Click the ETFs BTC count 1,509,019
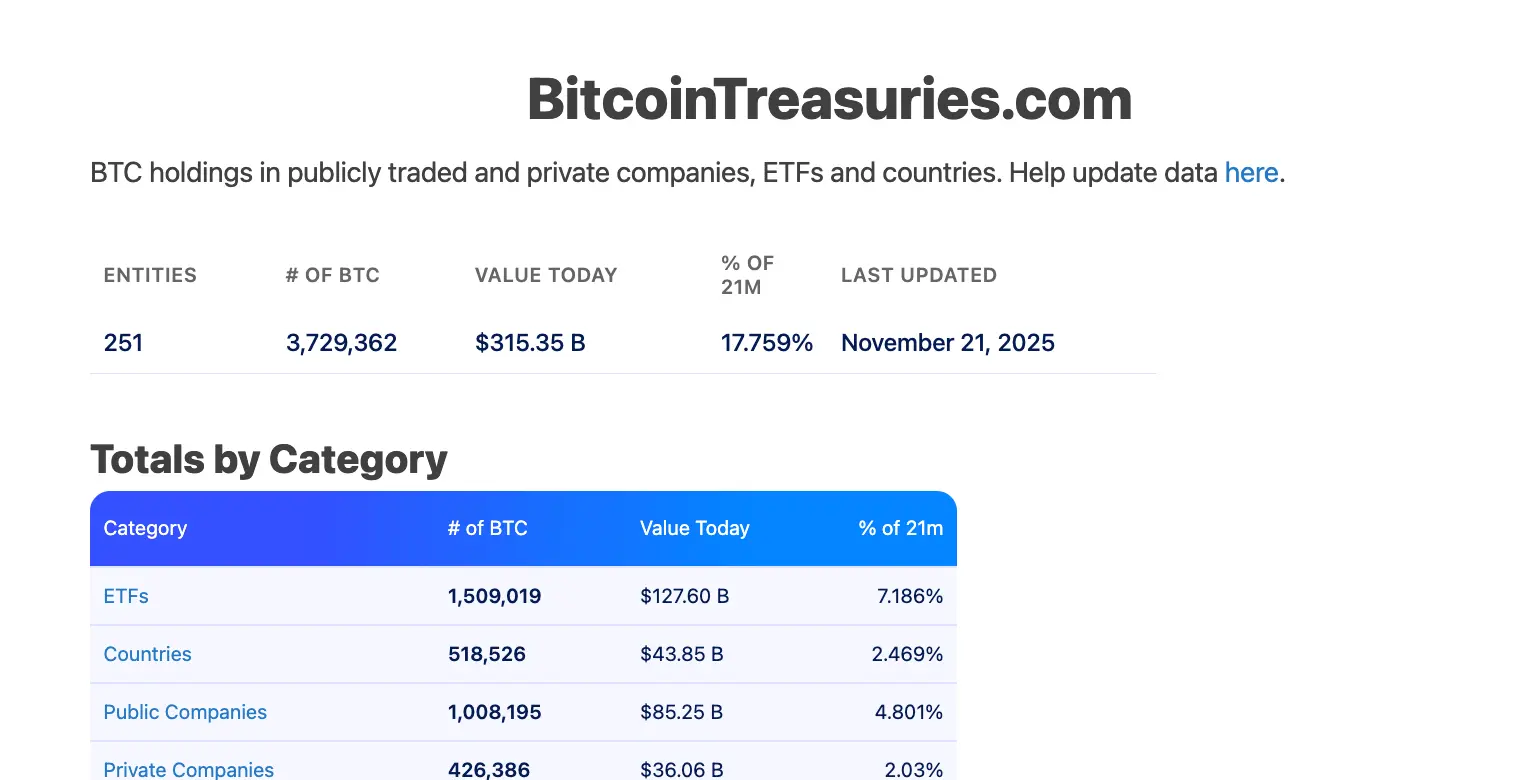The image size is (1530, 780). [494, 596]
